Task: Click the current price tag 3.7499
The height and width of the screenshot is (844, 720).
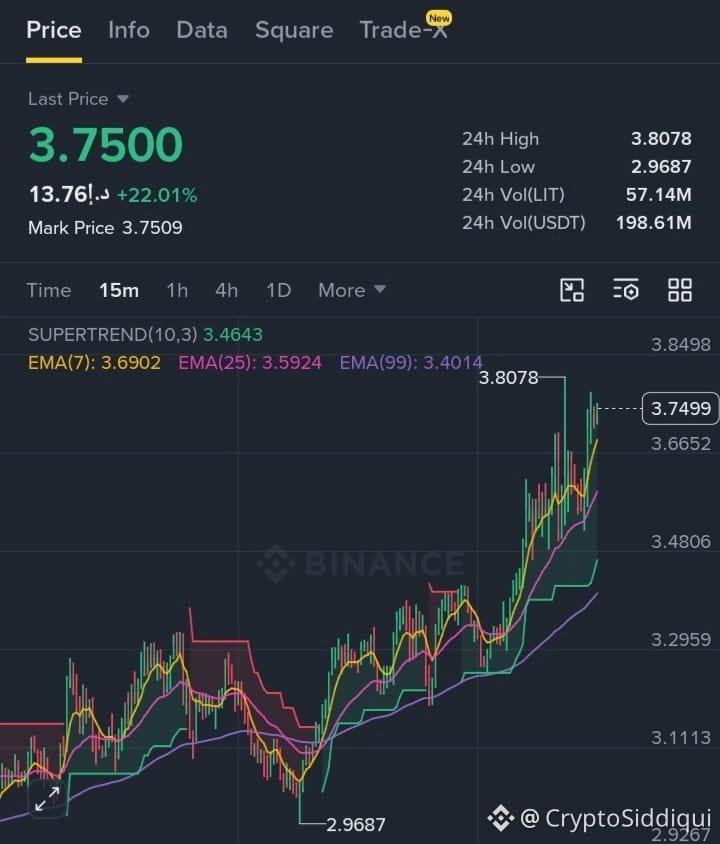Action: point(681,409)
